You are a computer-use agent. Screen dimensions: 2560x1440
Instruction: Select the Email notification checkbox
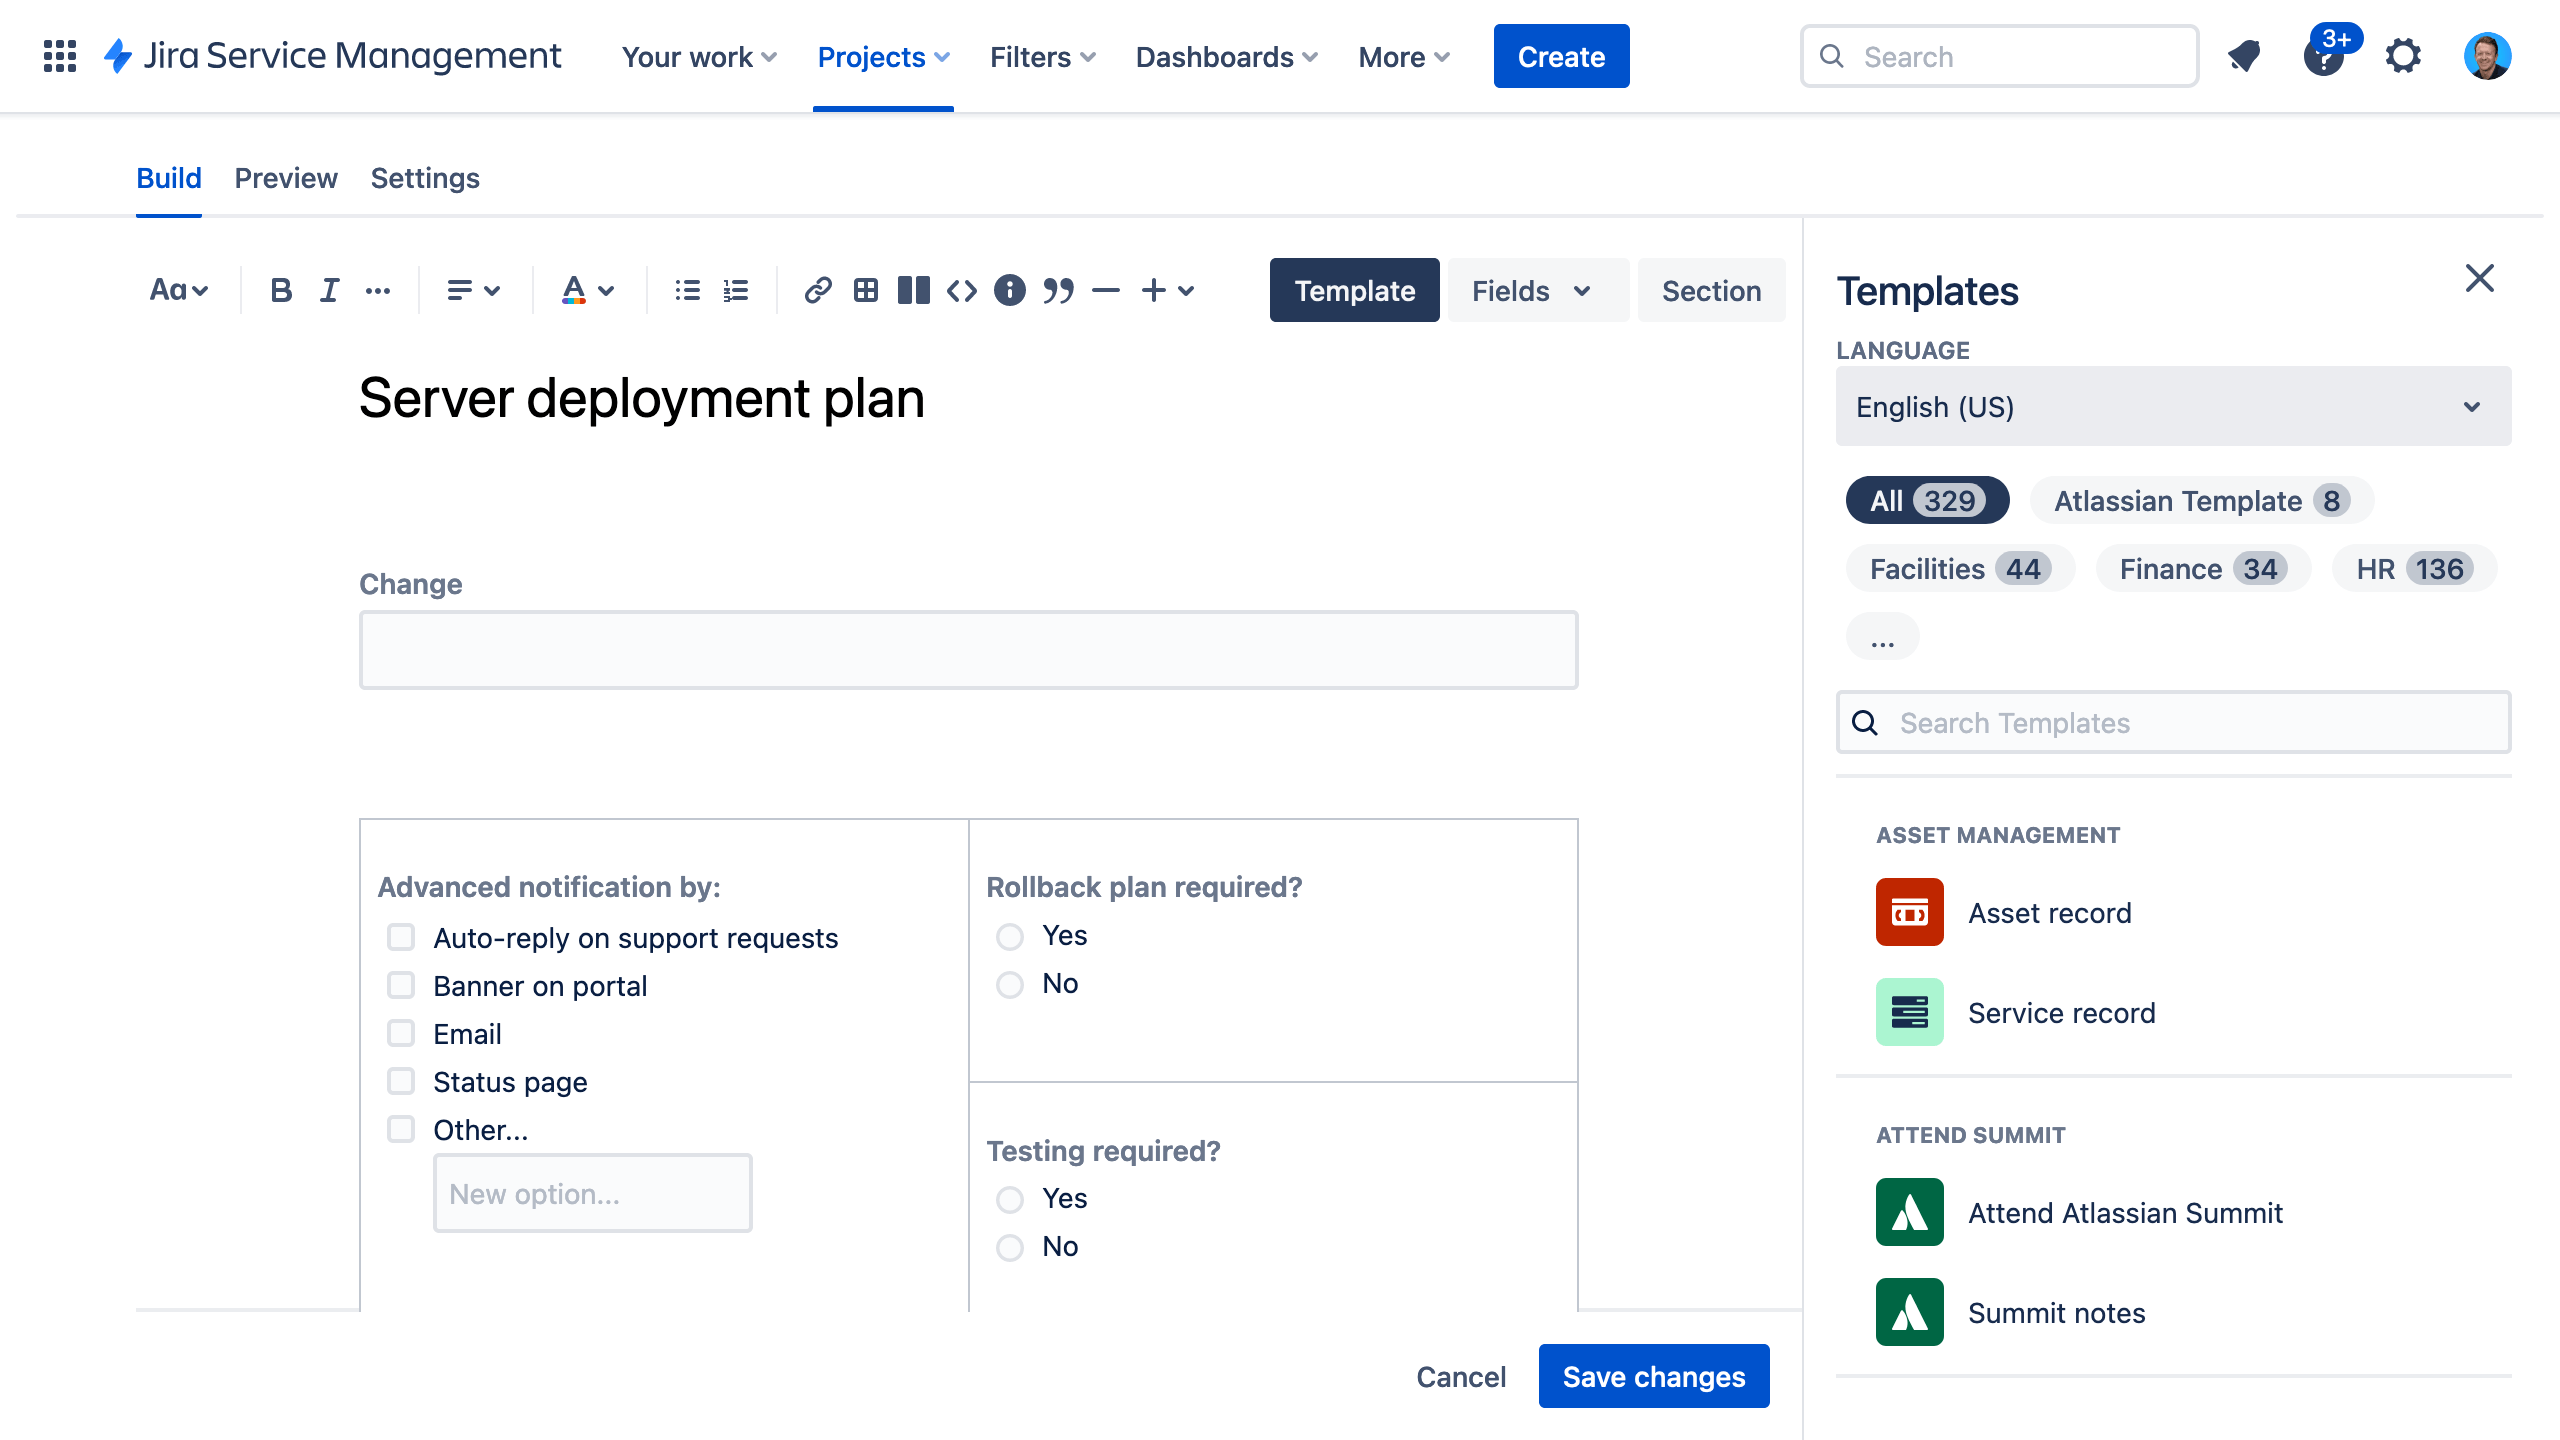click(x=401, y=1034)
